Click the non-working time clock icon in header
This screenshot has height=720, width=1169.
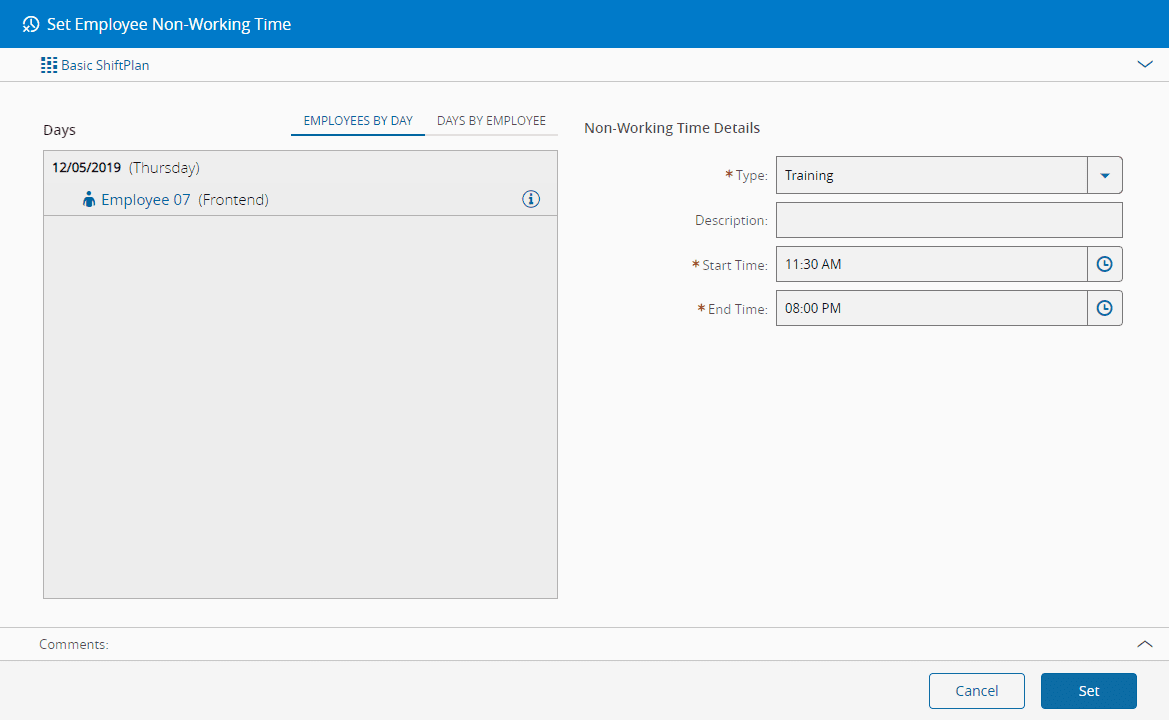click(x=31, y=24)
